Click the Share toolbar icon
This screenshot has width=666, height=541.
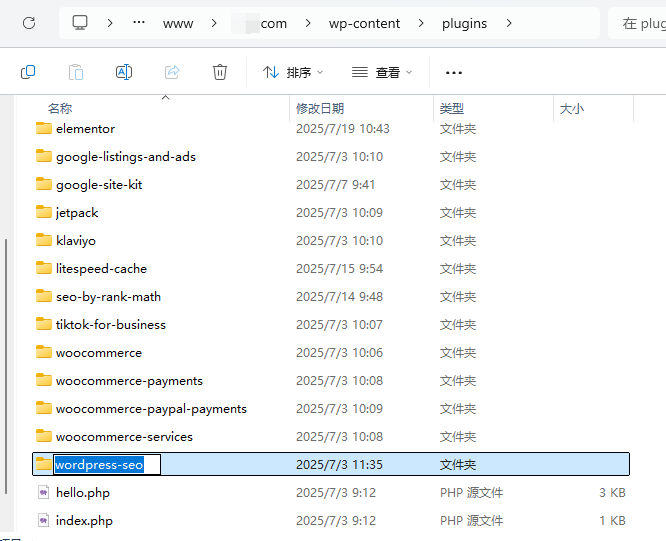(x=172, y=72)
